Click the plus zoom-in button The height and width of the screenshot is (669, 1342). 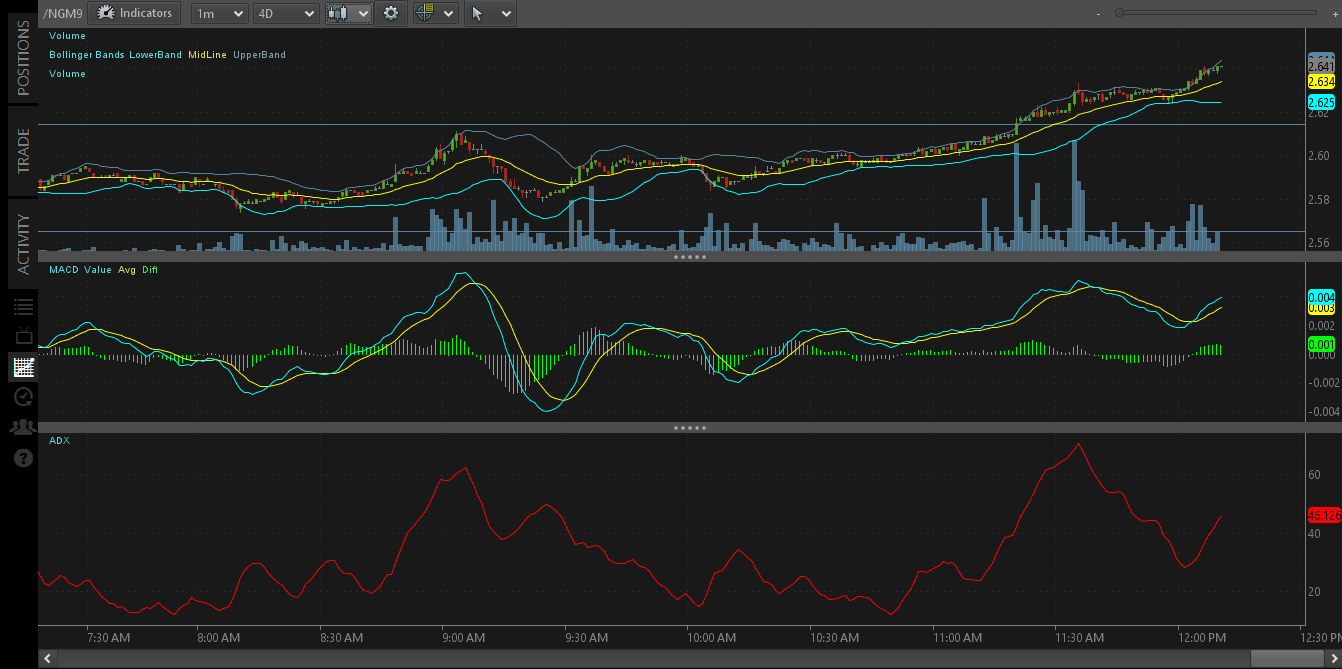[1333, 13]
